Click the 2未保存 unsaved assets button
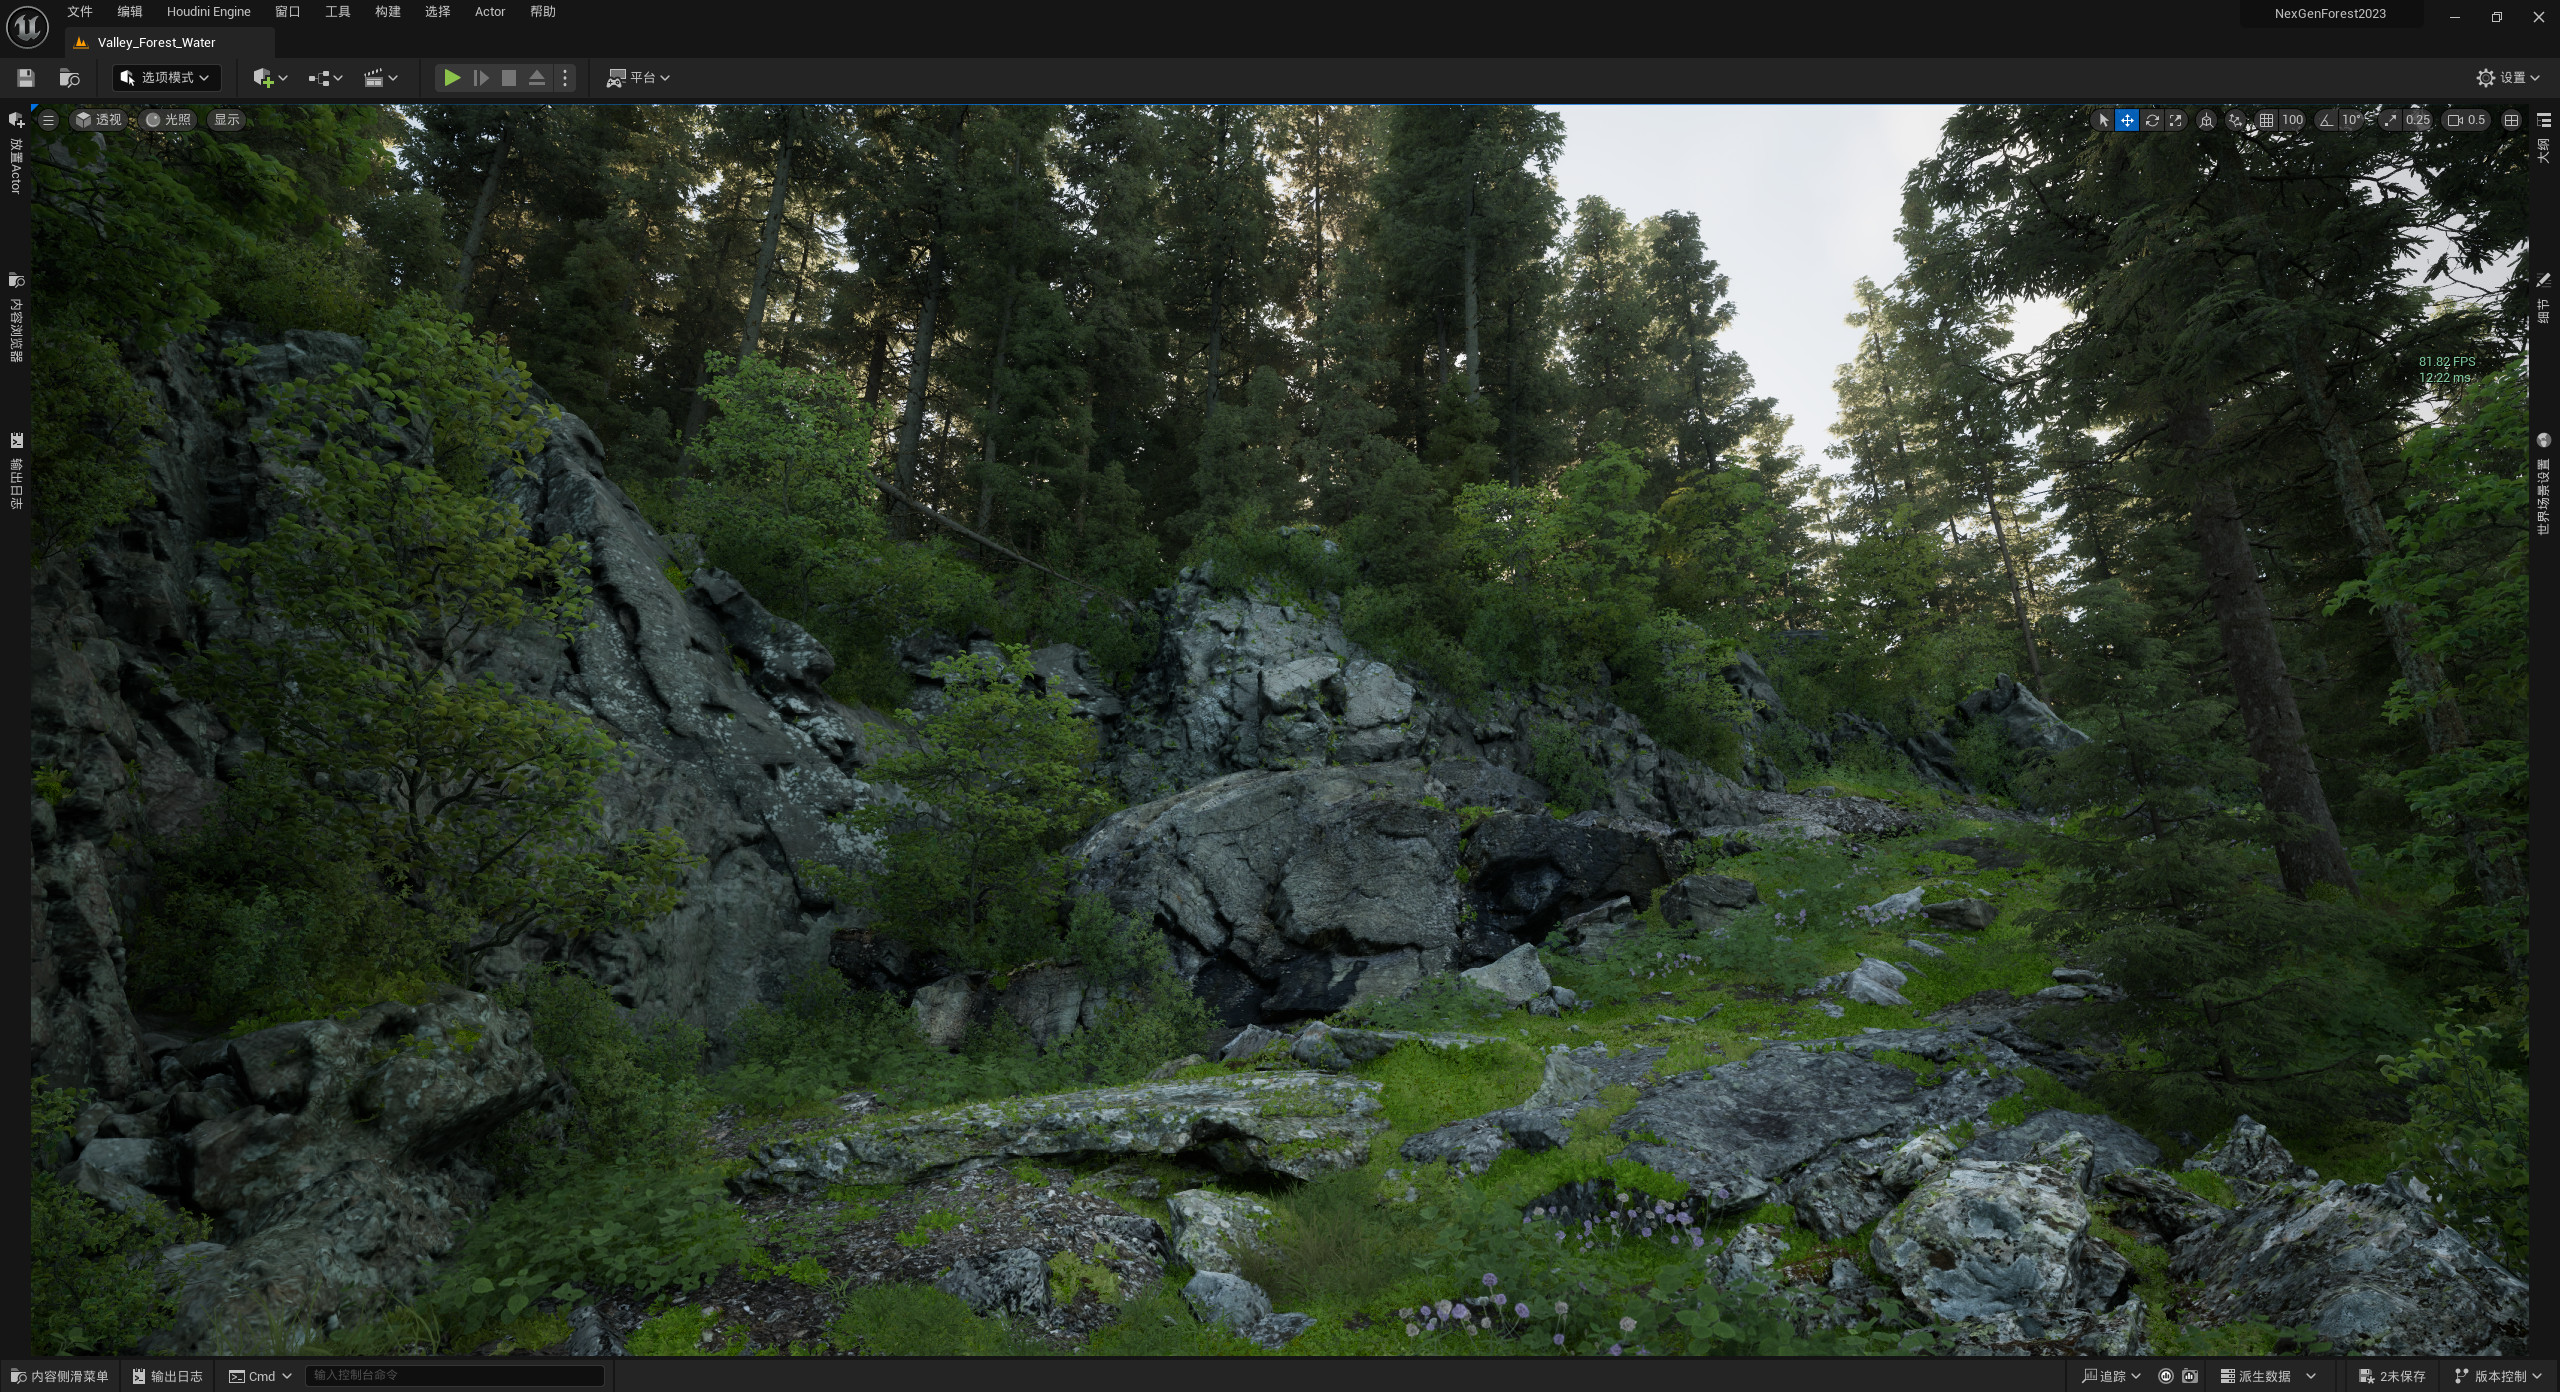The height and width of the screenshot is (1392, 2560). coord(2392,1376)
